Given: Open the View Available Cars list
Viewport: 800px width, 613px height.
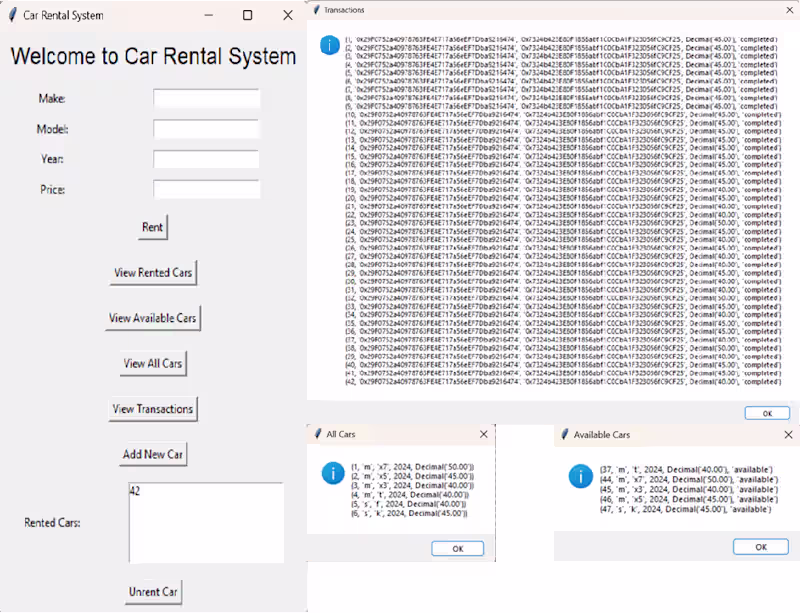Looking at the screenshot, I should (153, 318).
